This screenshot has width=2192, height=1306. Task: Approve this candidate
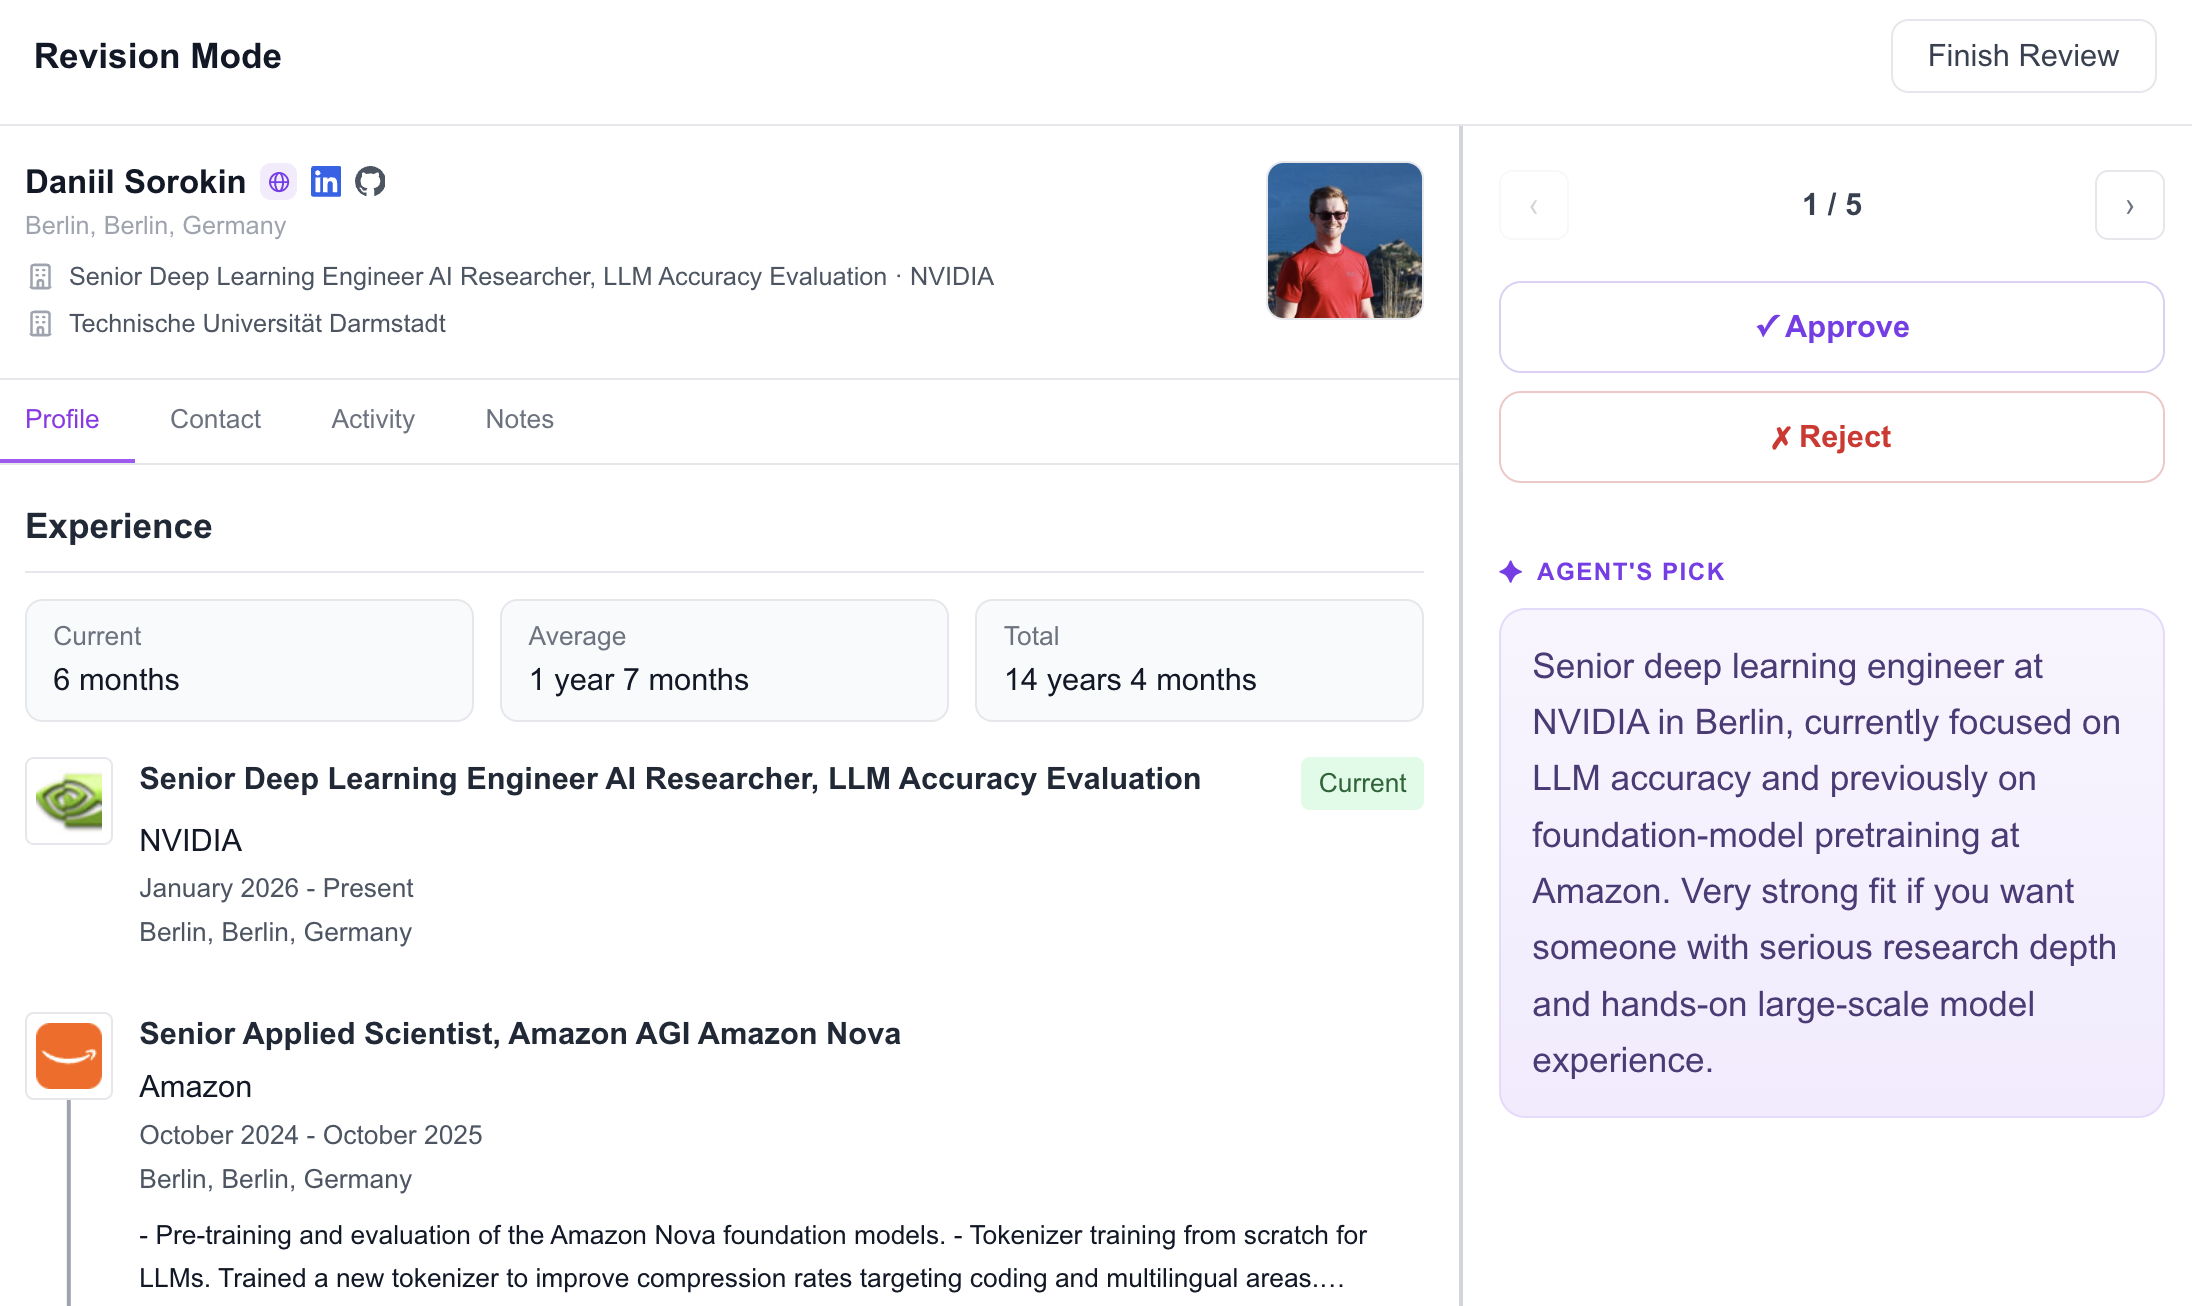[x=1832, y=327]
